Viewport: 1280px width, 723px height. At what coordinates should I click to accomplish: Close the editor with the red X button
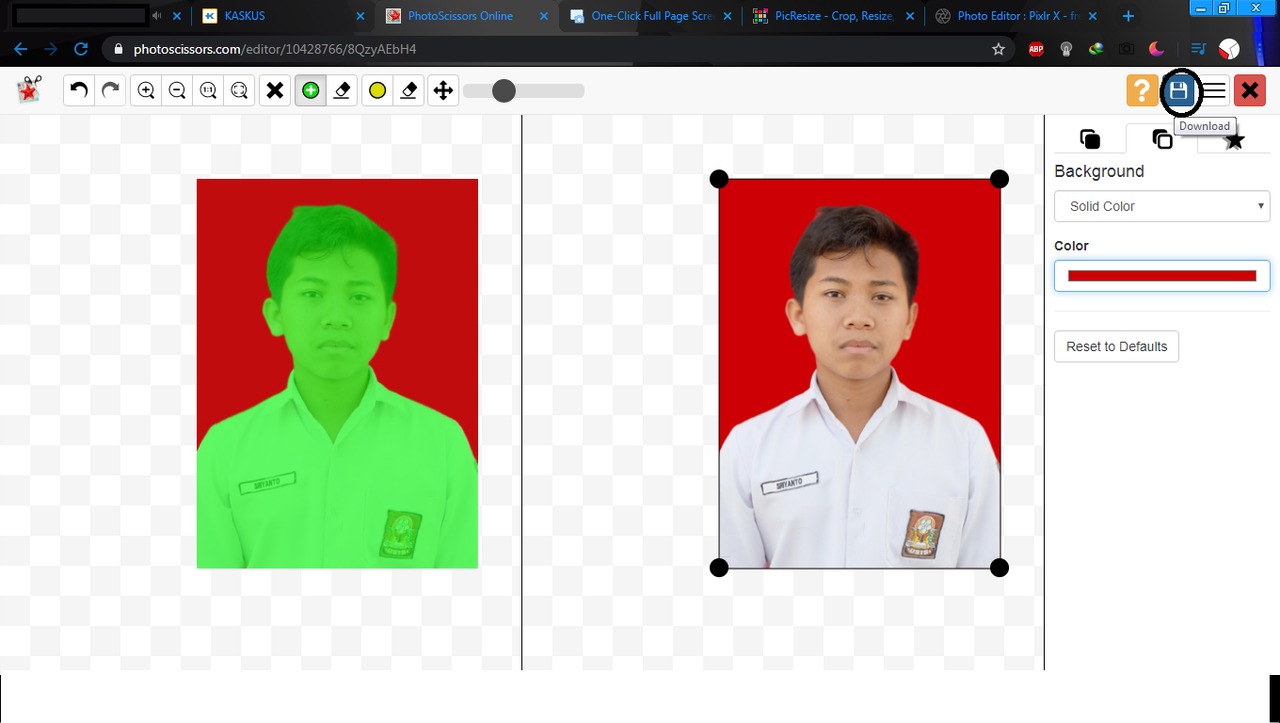(1250, 91)
